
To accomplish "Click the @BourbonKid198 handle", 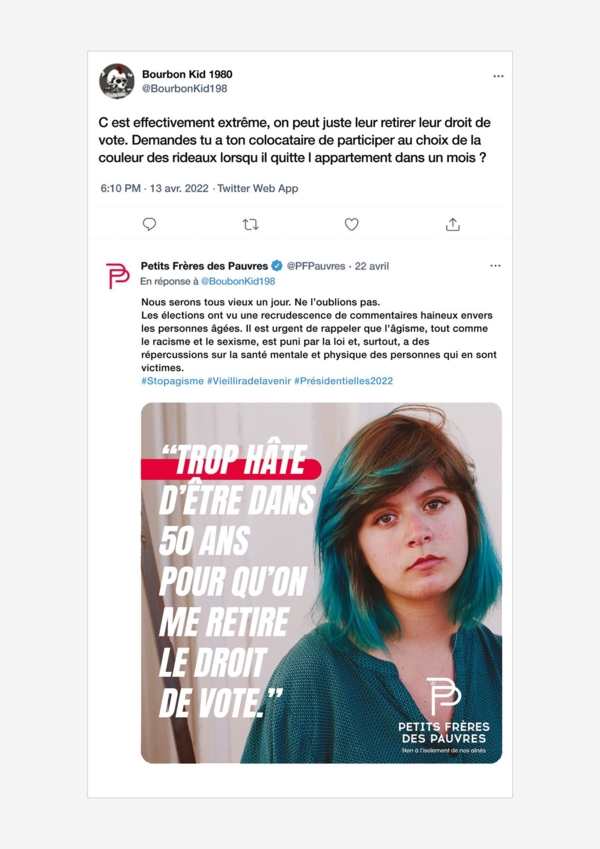I will [184, 88].
